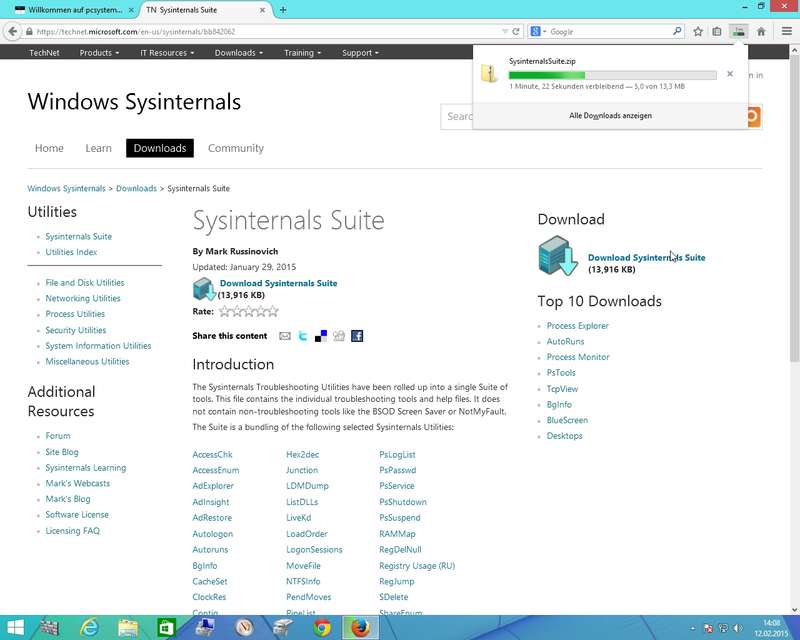Share content on Twitter icon
Viewport: 800px width, 640px height.
click(303, 336)
